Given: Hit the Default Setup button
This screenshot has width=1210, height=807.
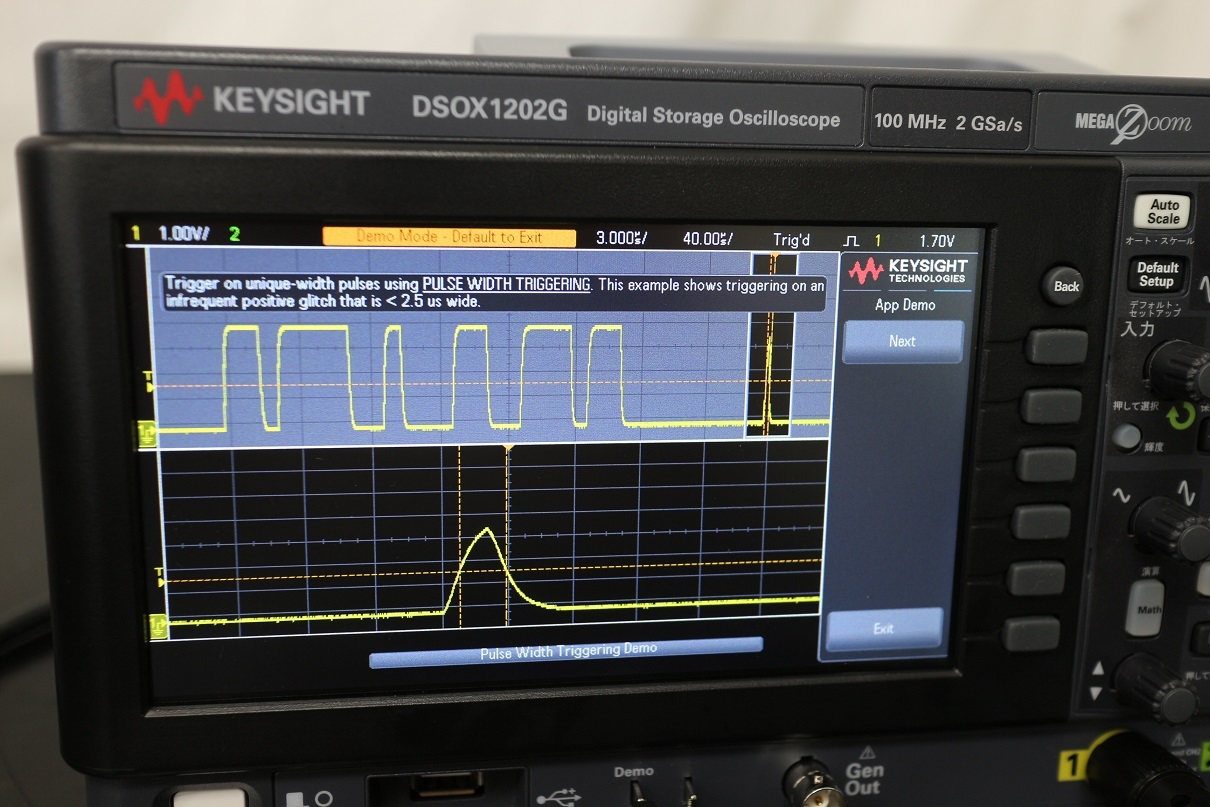Looking at the screenshot, I should click(x=1157, y=275).
